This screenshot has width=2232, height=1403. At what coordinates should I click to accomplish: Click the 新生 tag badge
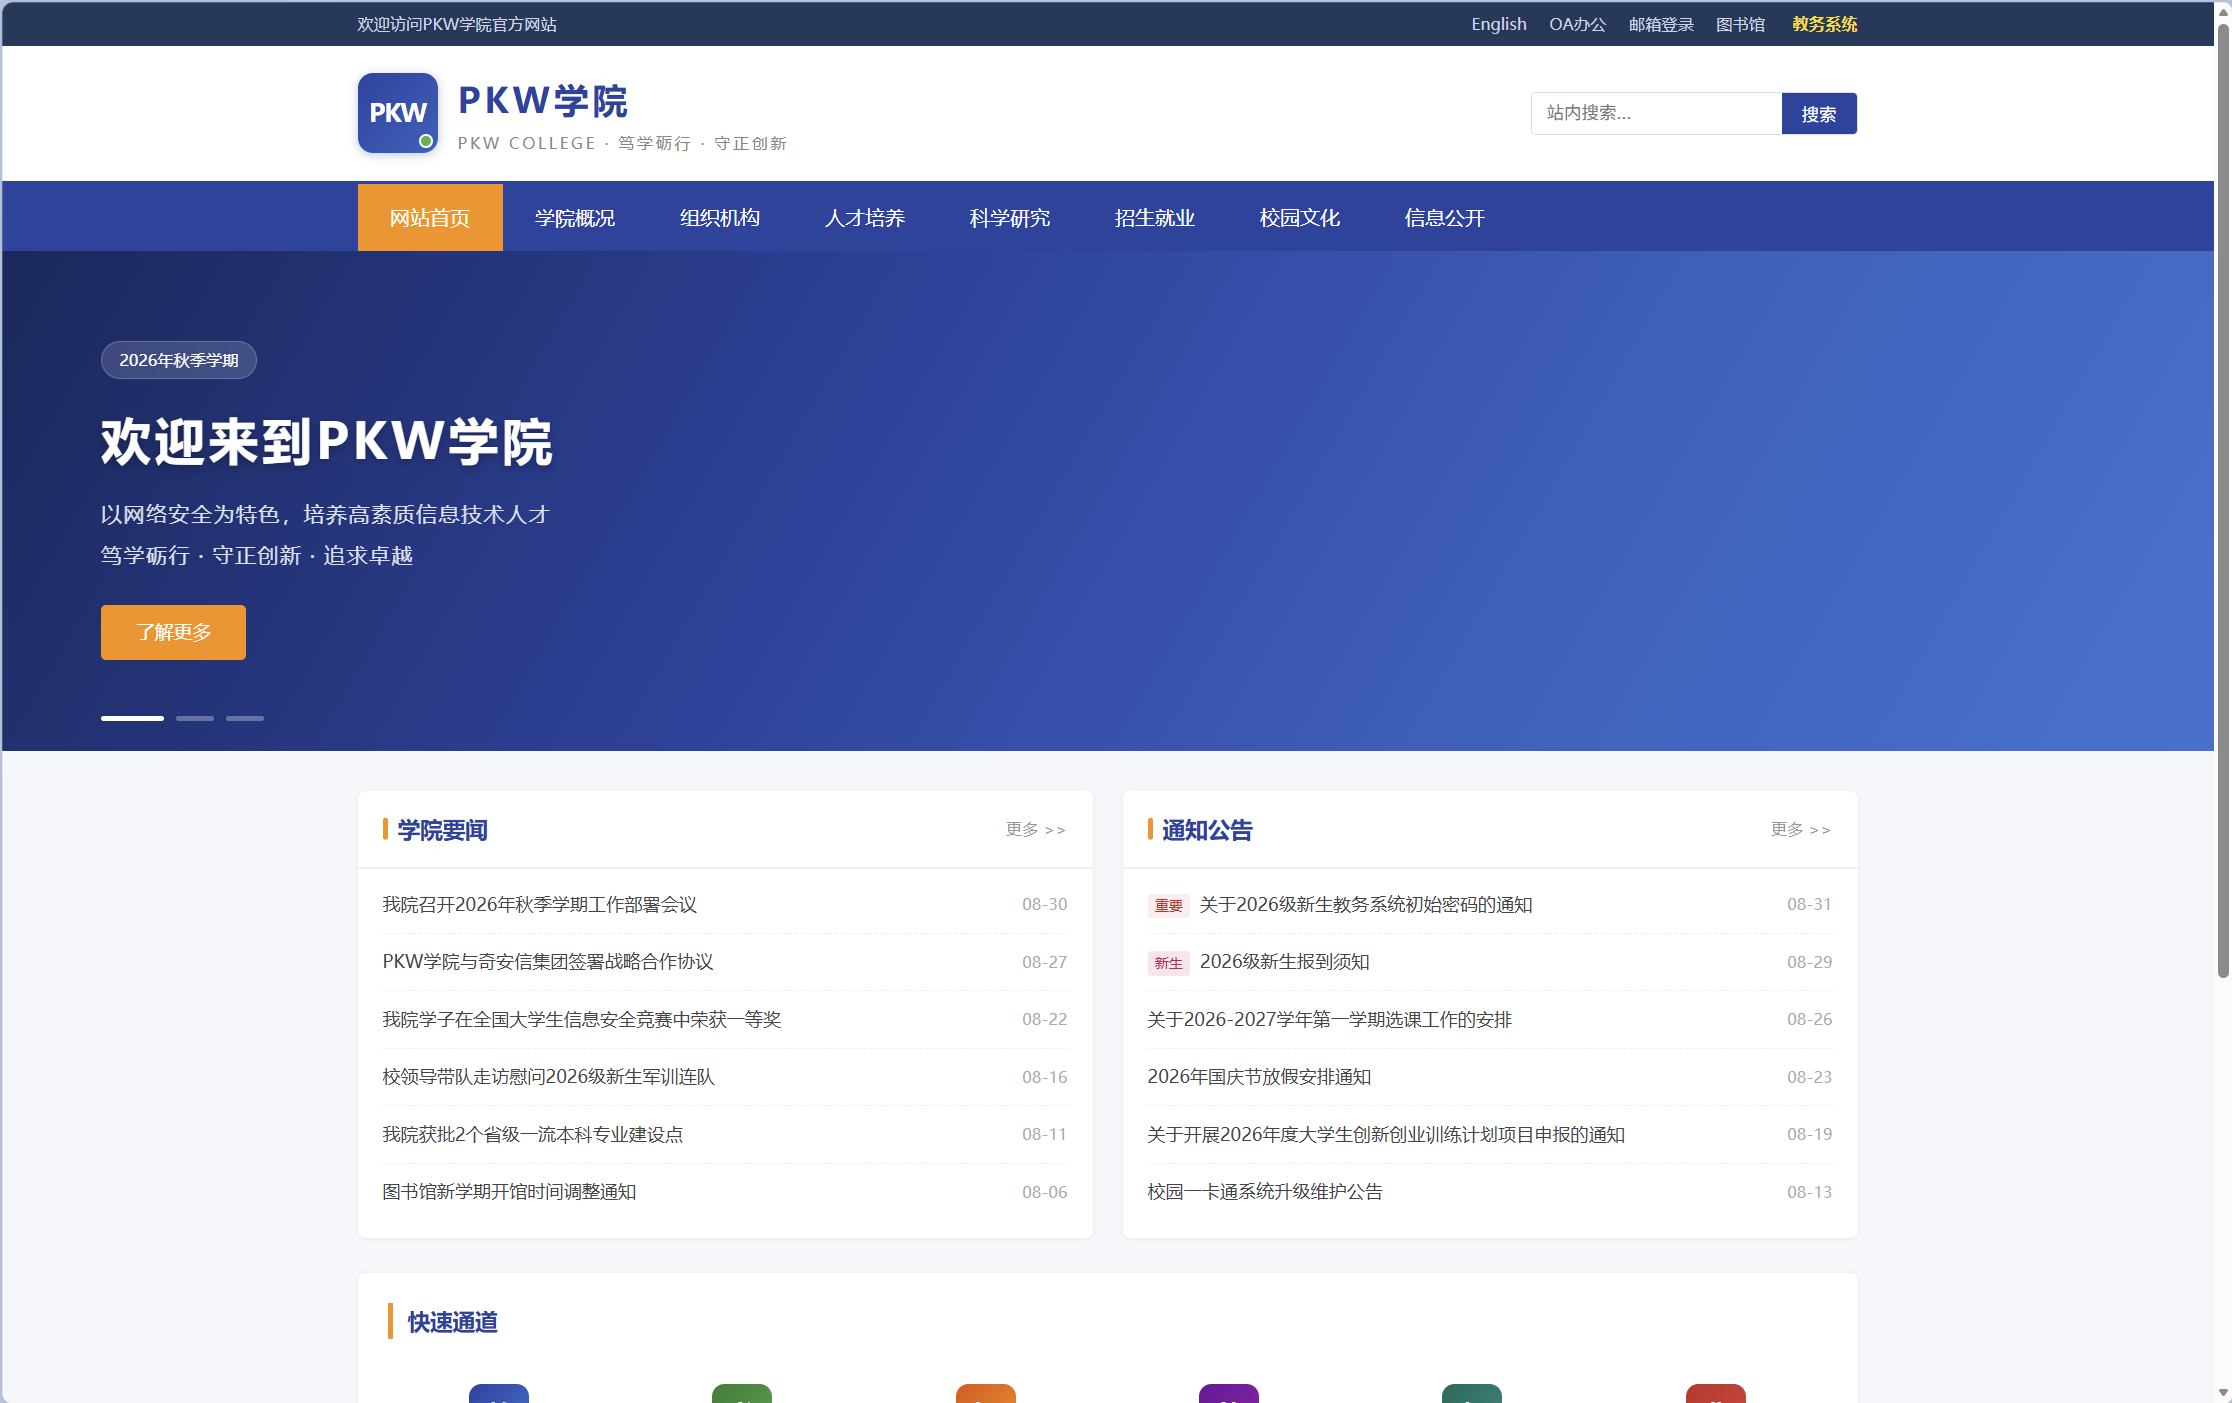(x=1168, y=962)
